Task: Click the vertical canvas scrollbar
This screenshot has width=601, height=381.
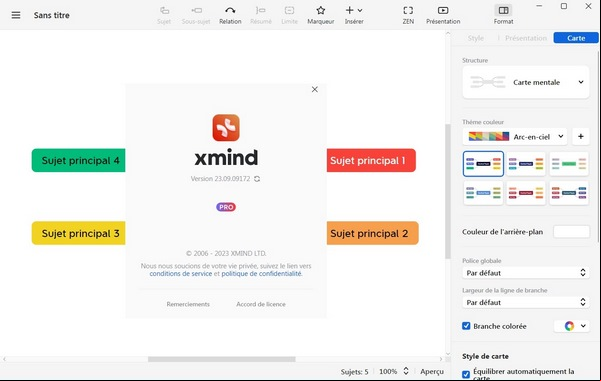Action: click(x=448, y=192)
